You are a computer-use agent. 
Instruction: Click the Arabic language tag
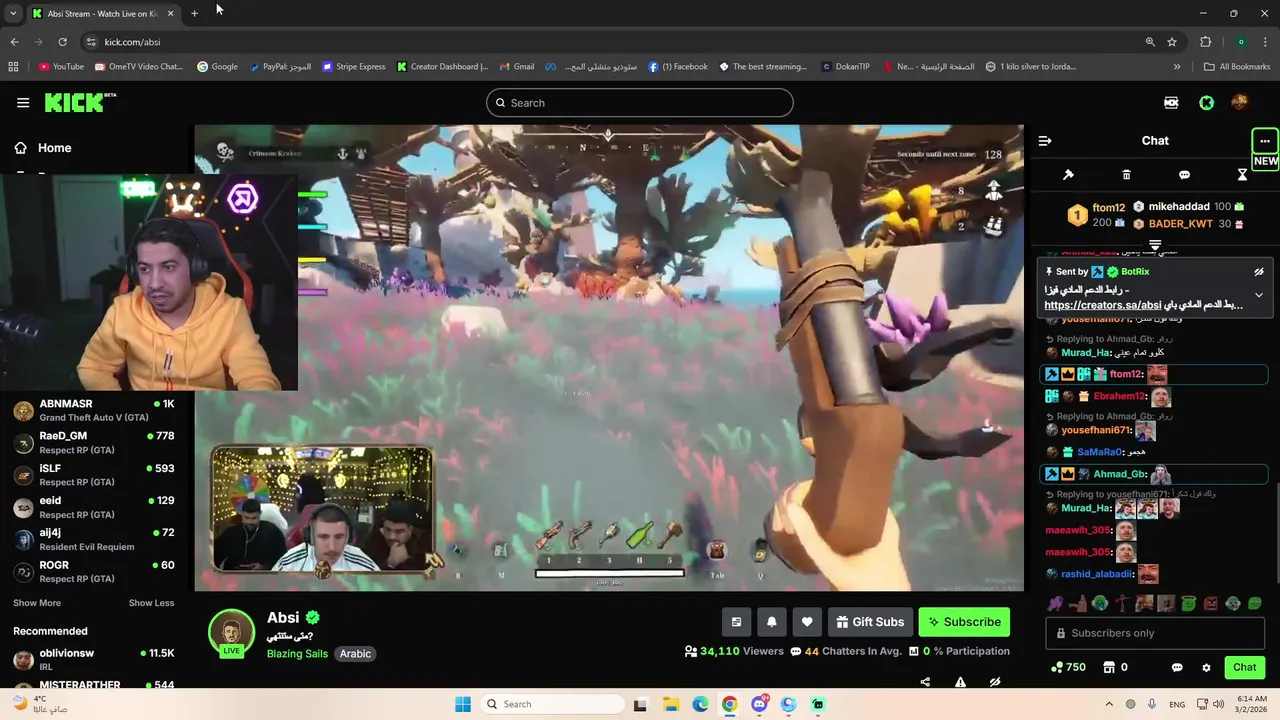pos(355,654)
